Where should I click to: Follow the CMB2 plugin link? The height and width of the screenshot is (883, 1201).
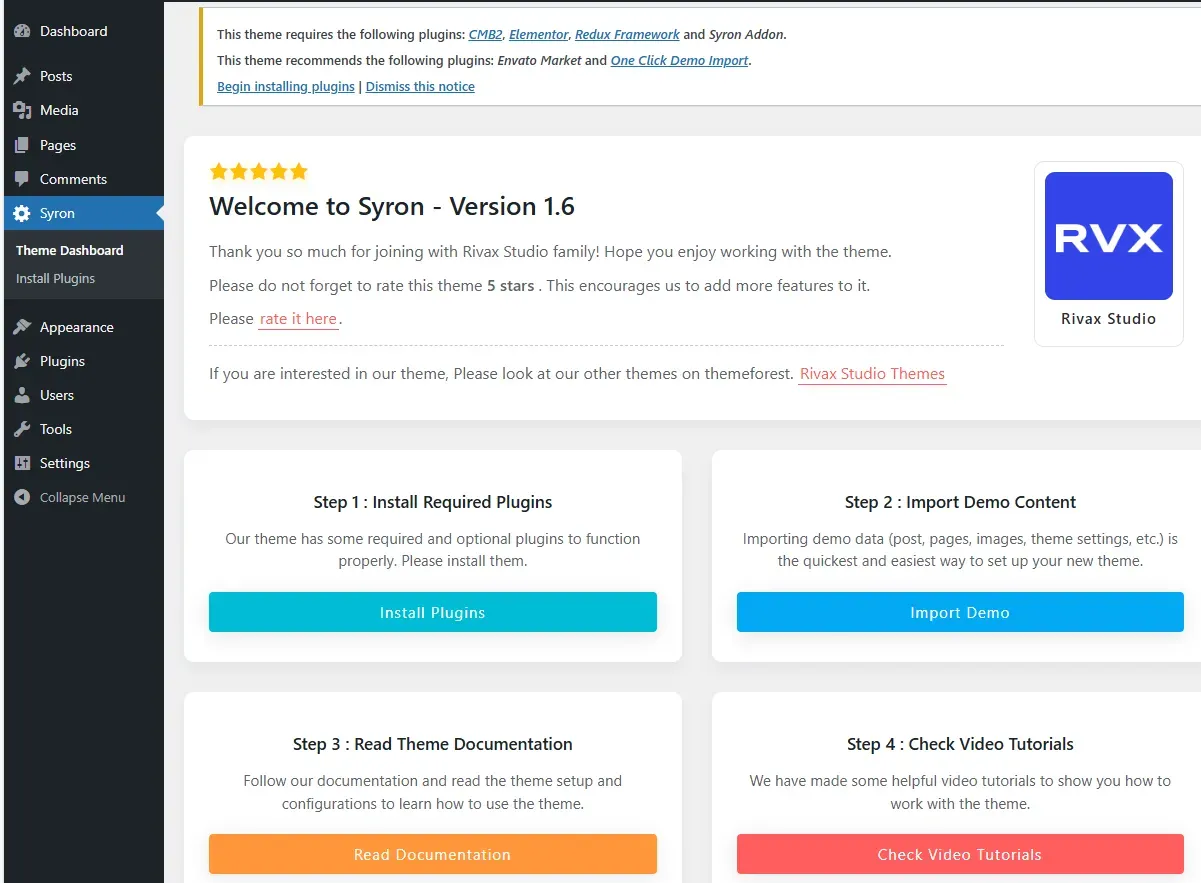pyautogui.click(x=486, y=34)
